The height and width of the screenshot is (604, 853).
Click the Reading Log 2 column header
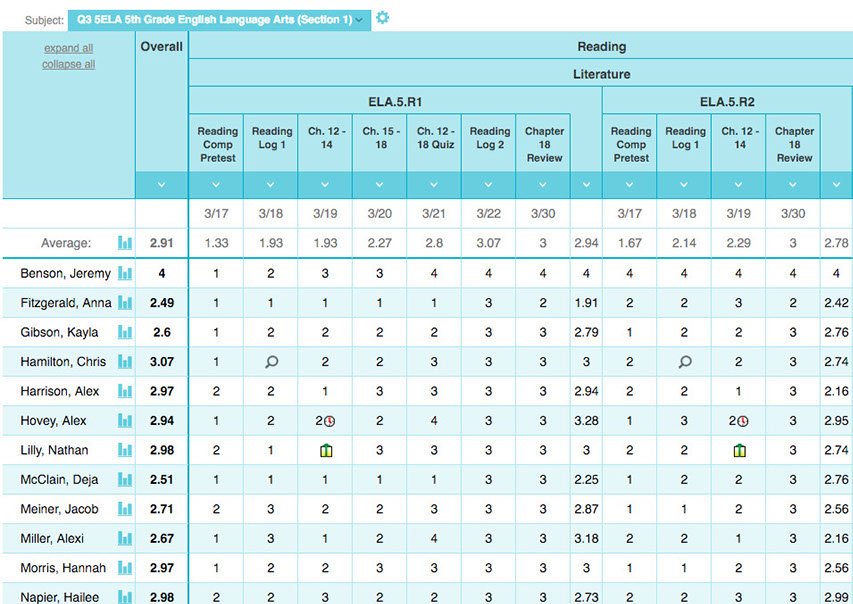pyautogui.click(x=490, y=138)
